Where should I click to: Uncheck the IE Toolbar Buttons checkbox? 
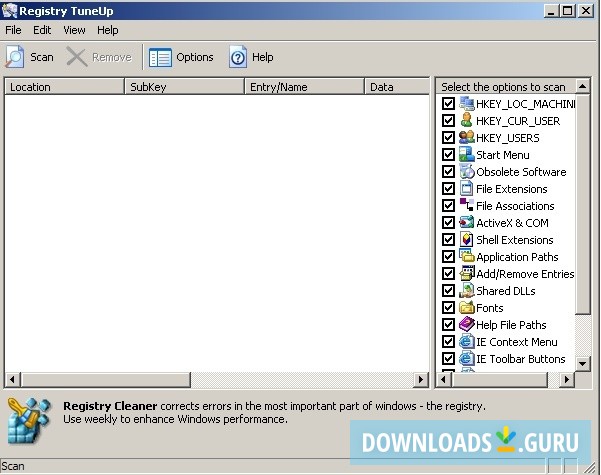pos(448,358)
